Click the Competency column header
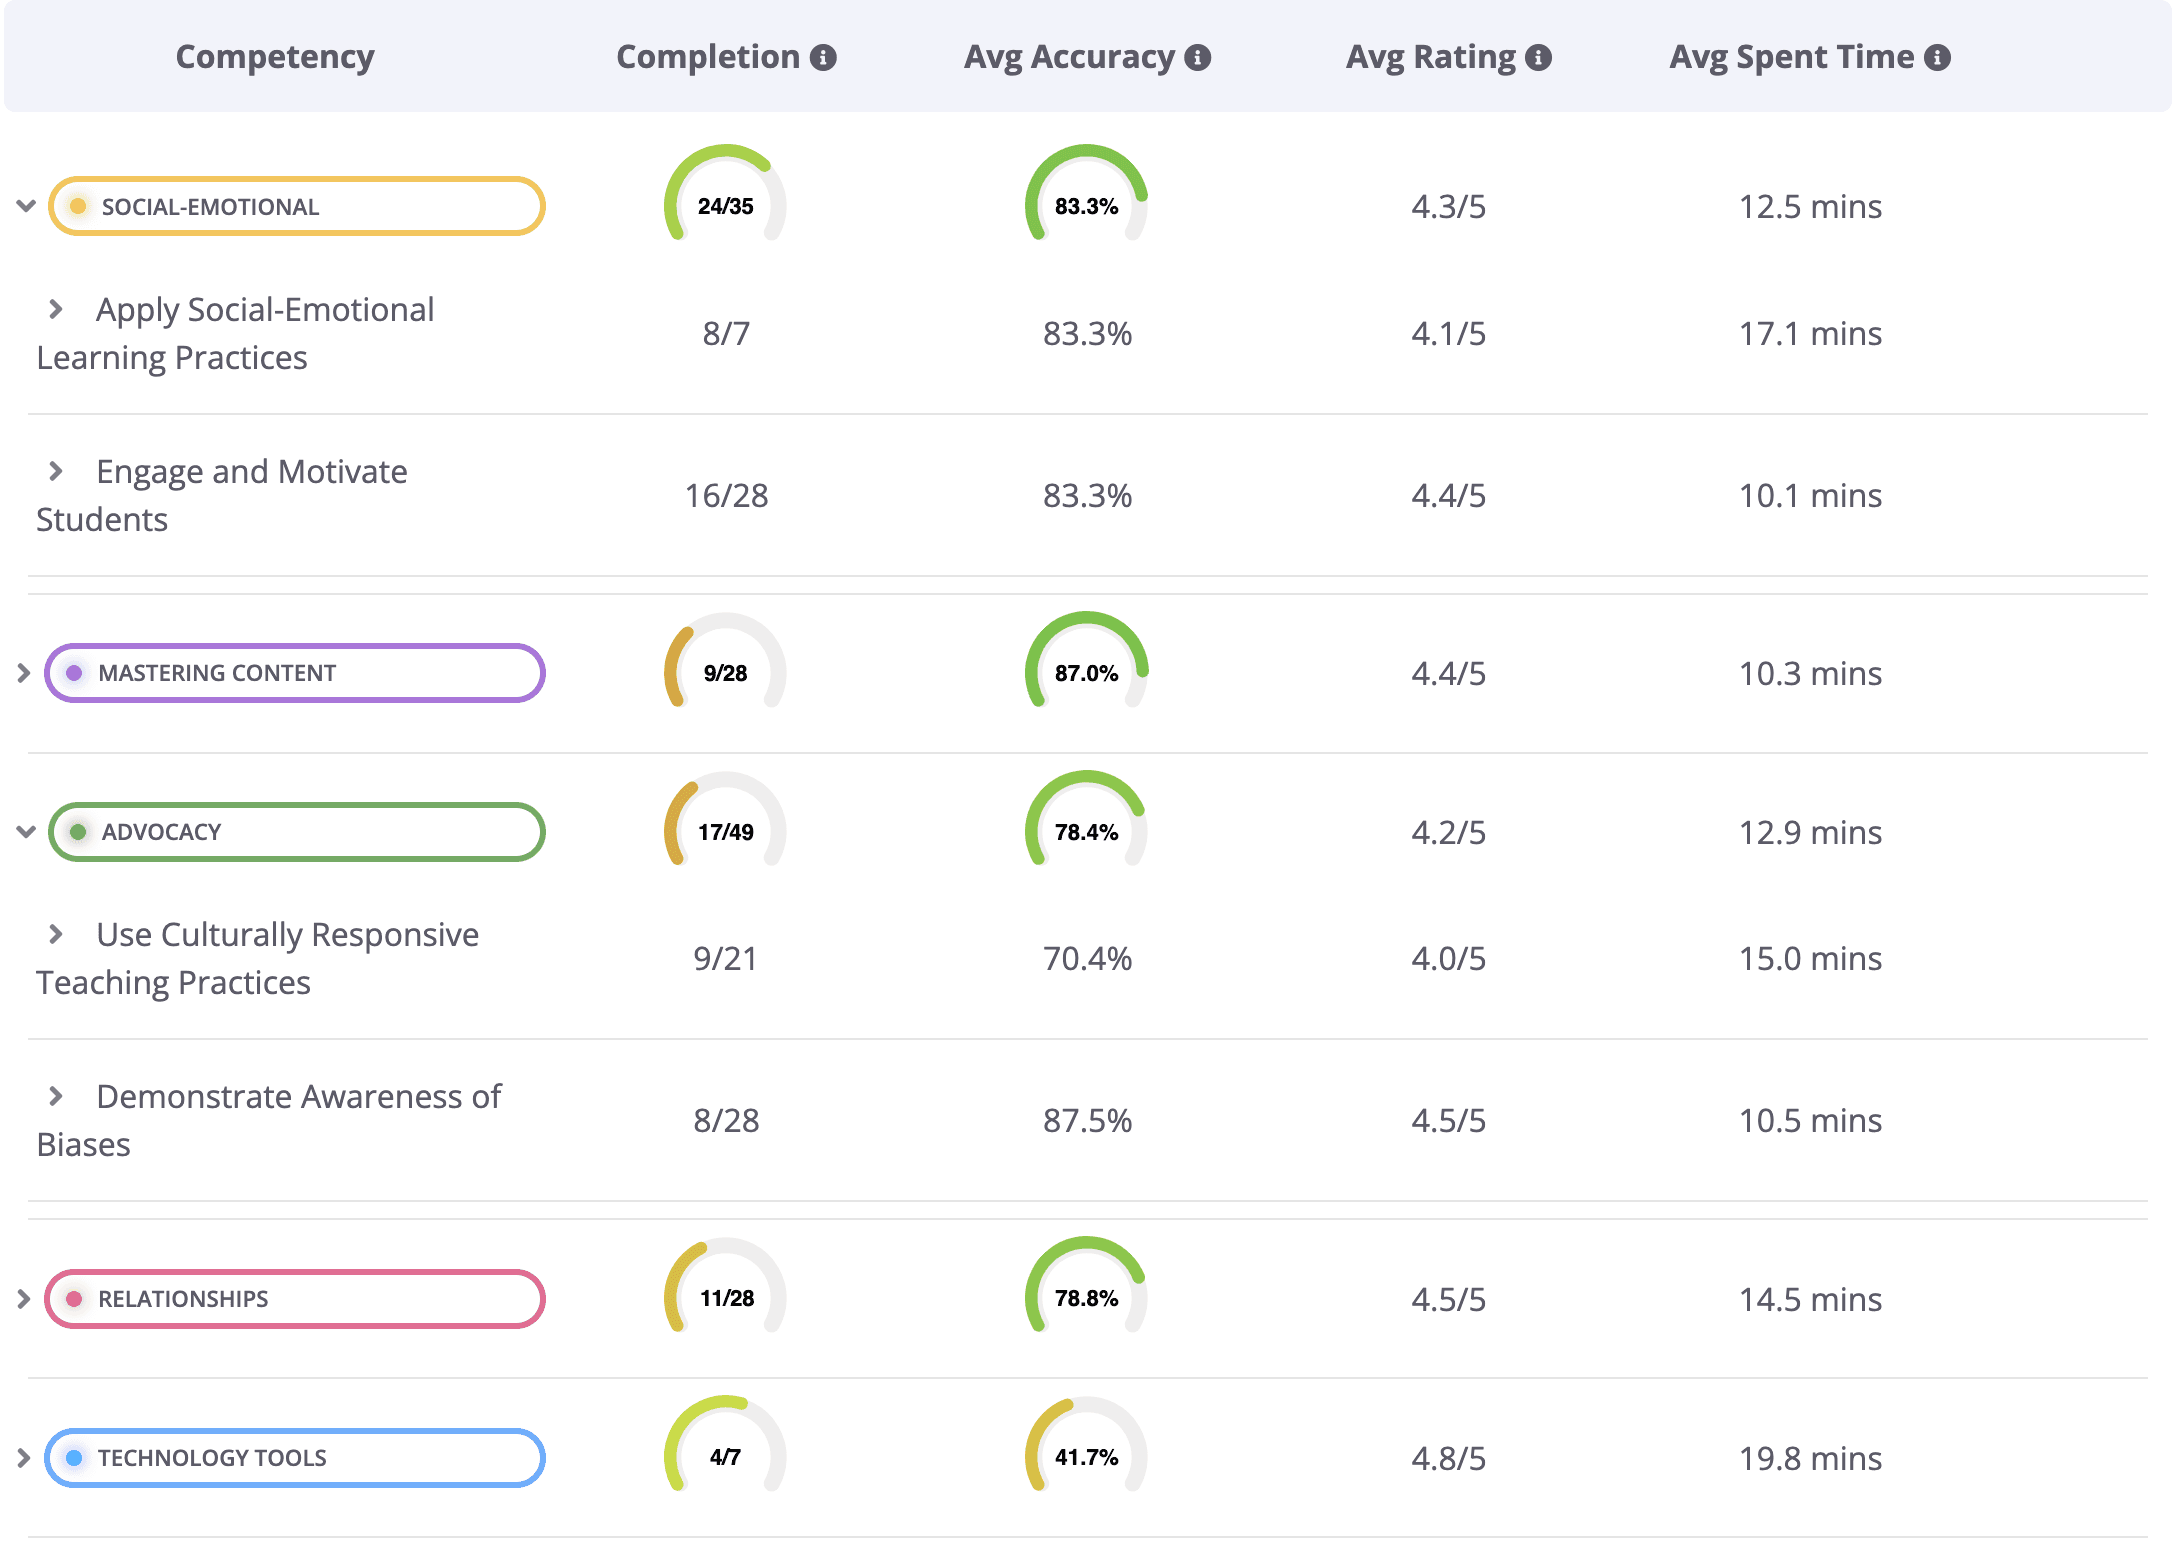 (275, 57)
